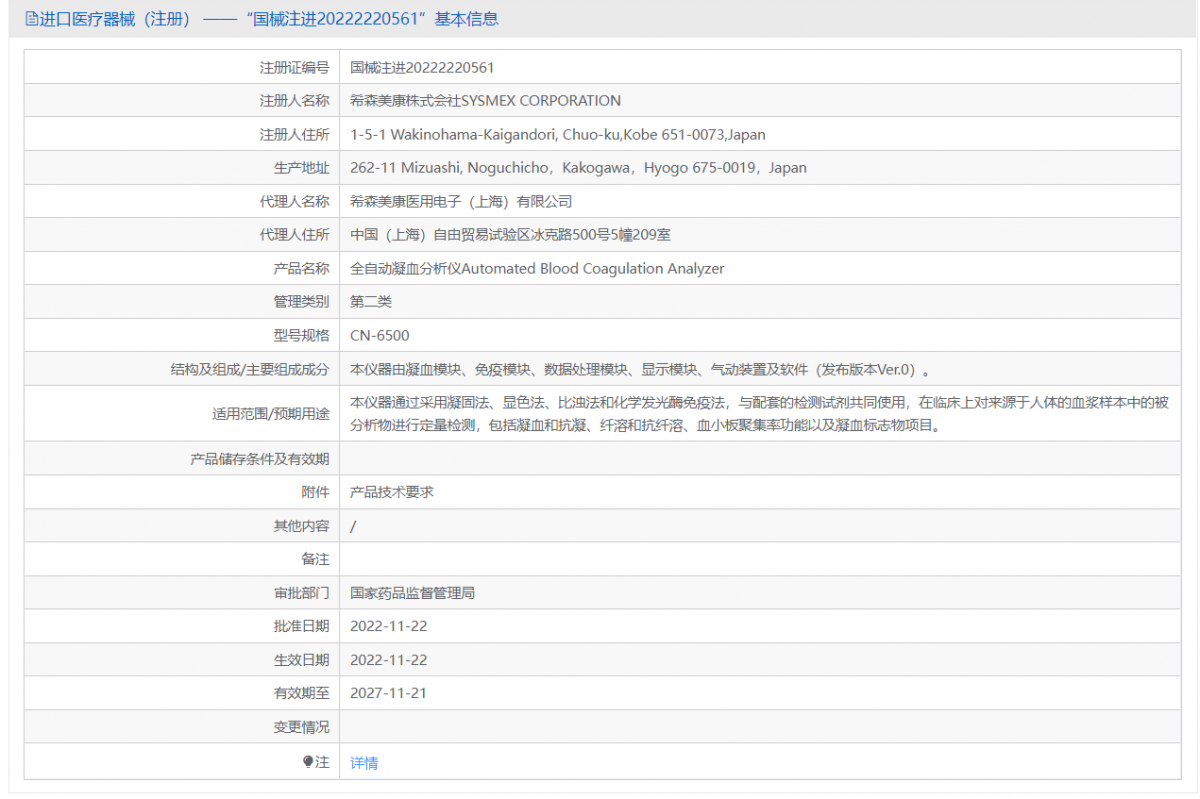Click the 审批部门 row label
The width and height of the screenshot is (1200, 799).
click(x=301, y=593)
